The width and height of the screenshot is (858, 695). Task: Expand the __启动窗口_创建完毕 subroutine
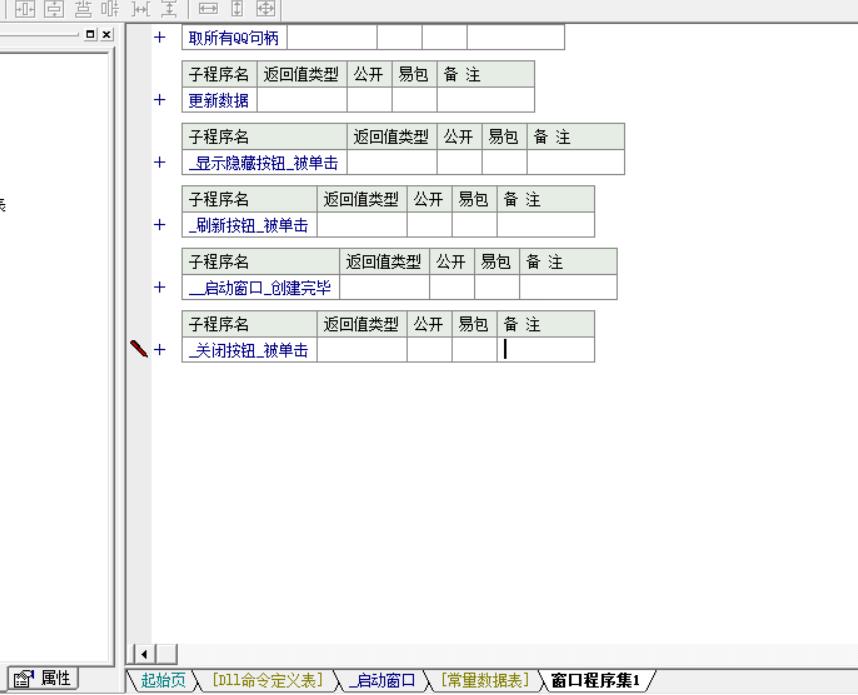160,287
